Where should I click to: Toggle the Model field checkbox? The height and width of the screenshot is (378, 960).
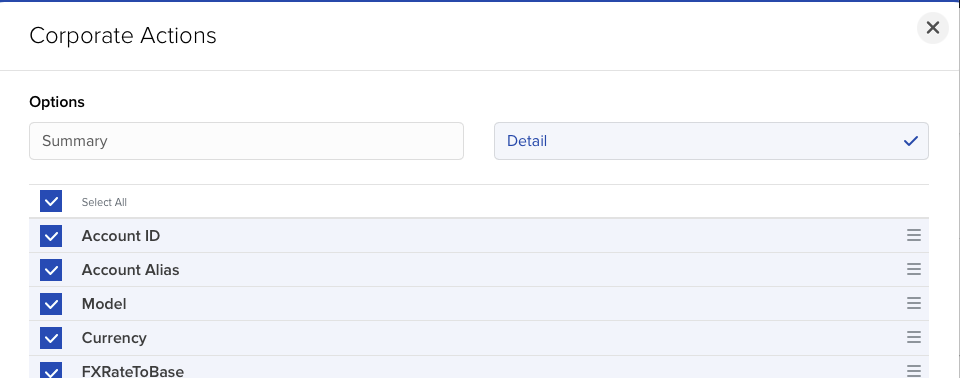click(51, 304)
